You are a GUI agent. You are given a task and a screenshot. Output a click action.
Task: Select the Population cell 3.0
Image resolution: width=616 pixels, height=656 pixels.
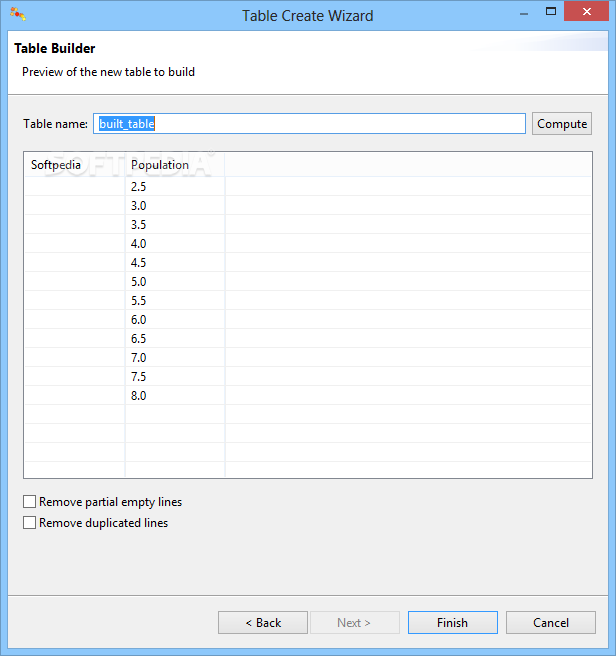point(175,205)
